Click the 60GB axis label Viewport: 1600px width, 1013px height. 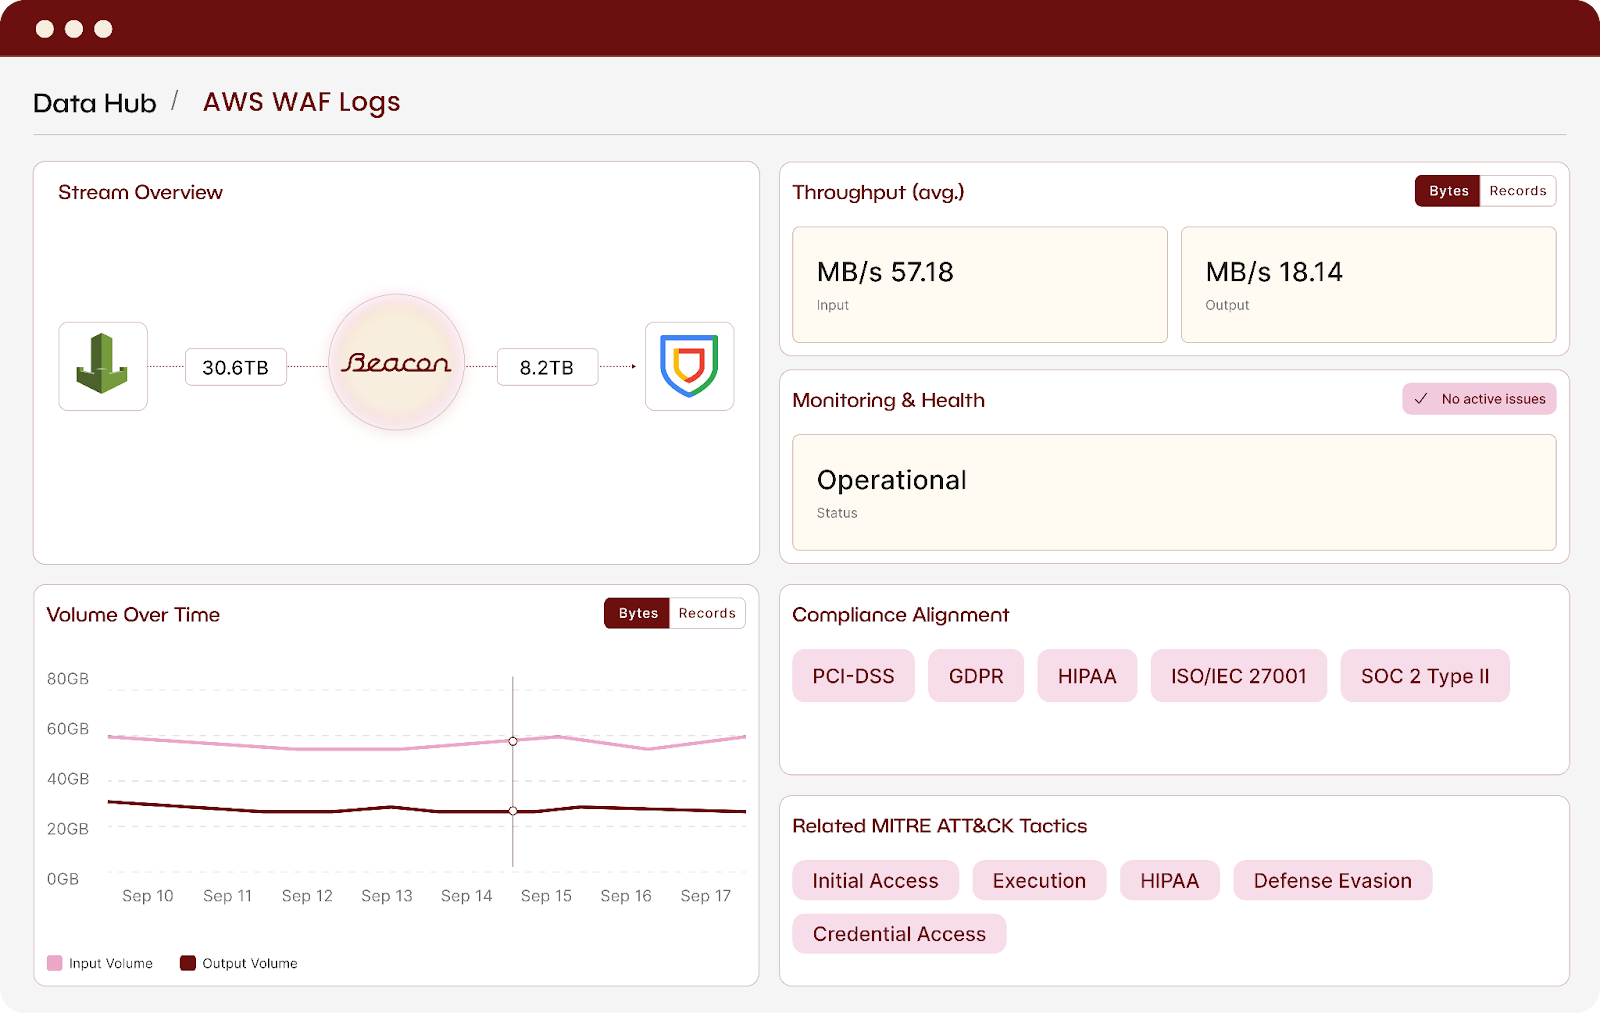(68, 729)
